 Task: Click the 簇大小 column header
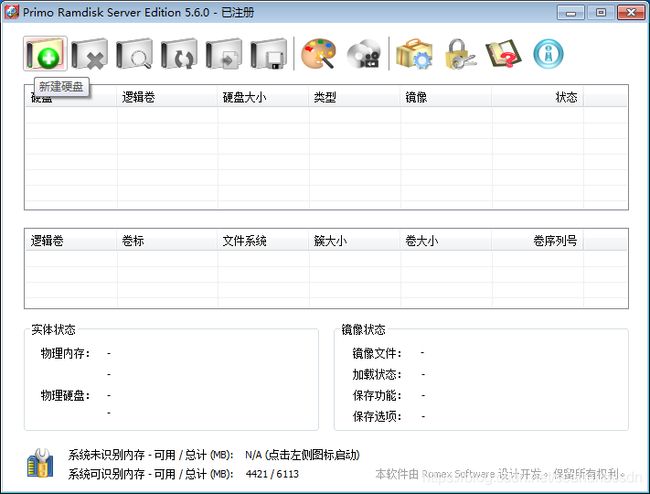(x=354, y=241)
